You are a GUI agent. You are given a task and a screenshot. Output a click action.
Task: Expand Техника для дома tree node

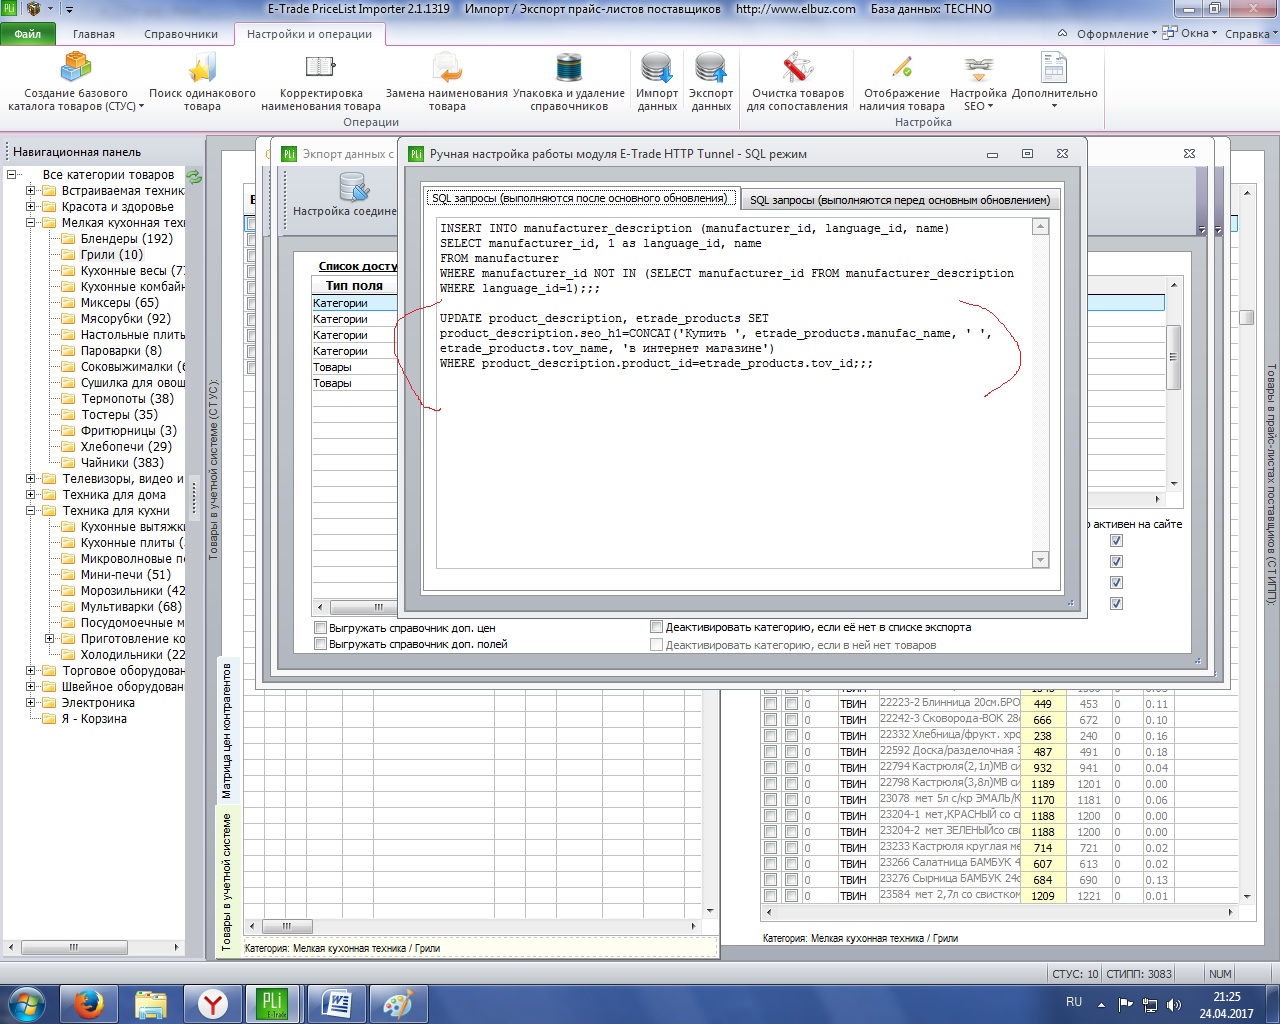[31, 495]
